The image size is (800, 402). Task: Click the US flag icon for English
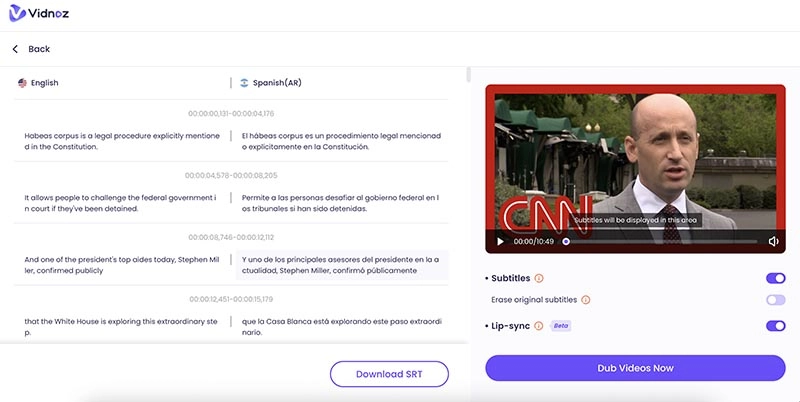click(x=22, y=83)
